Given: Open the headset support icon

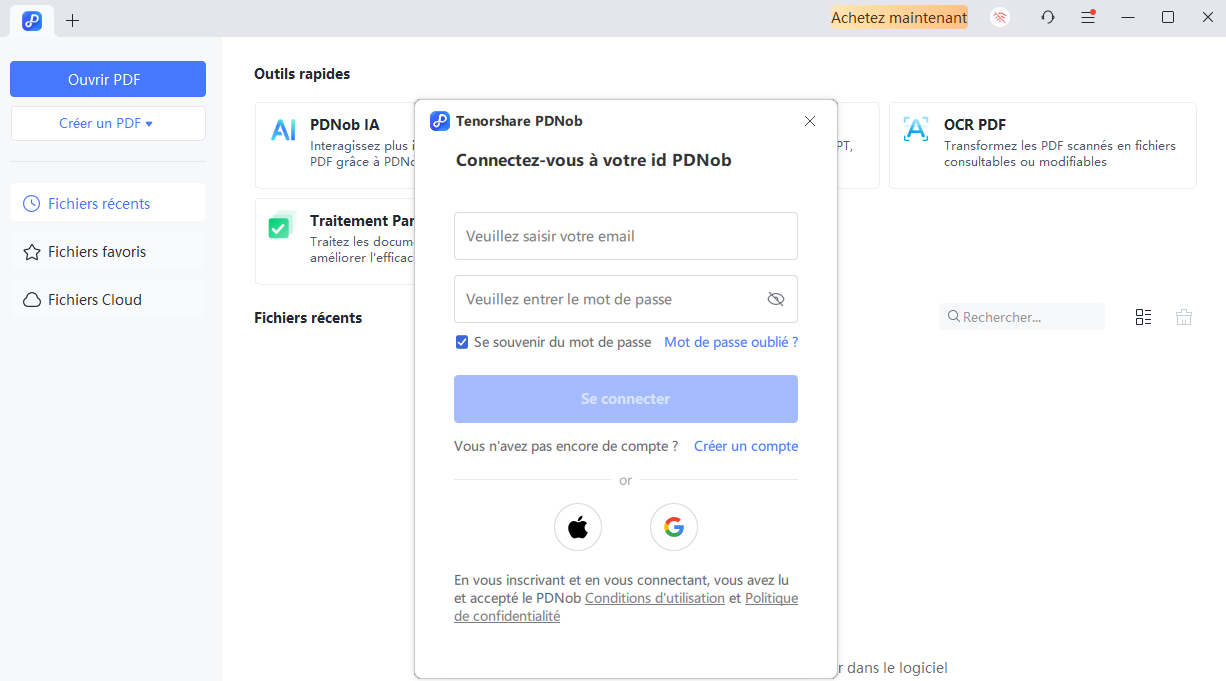Looking at the screenshot, I should pos(1047,17).
